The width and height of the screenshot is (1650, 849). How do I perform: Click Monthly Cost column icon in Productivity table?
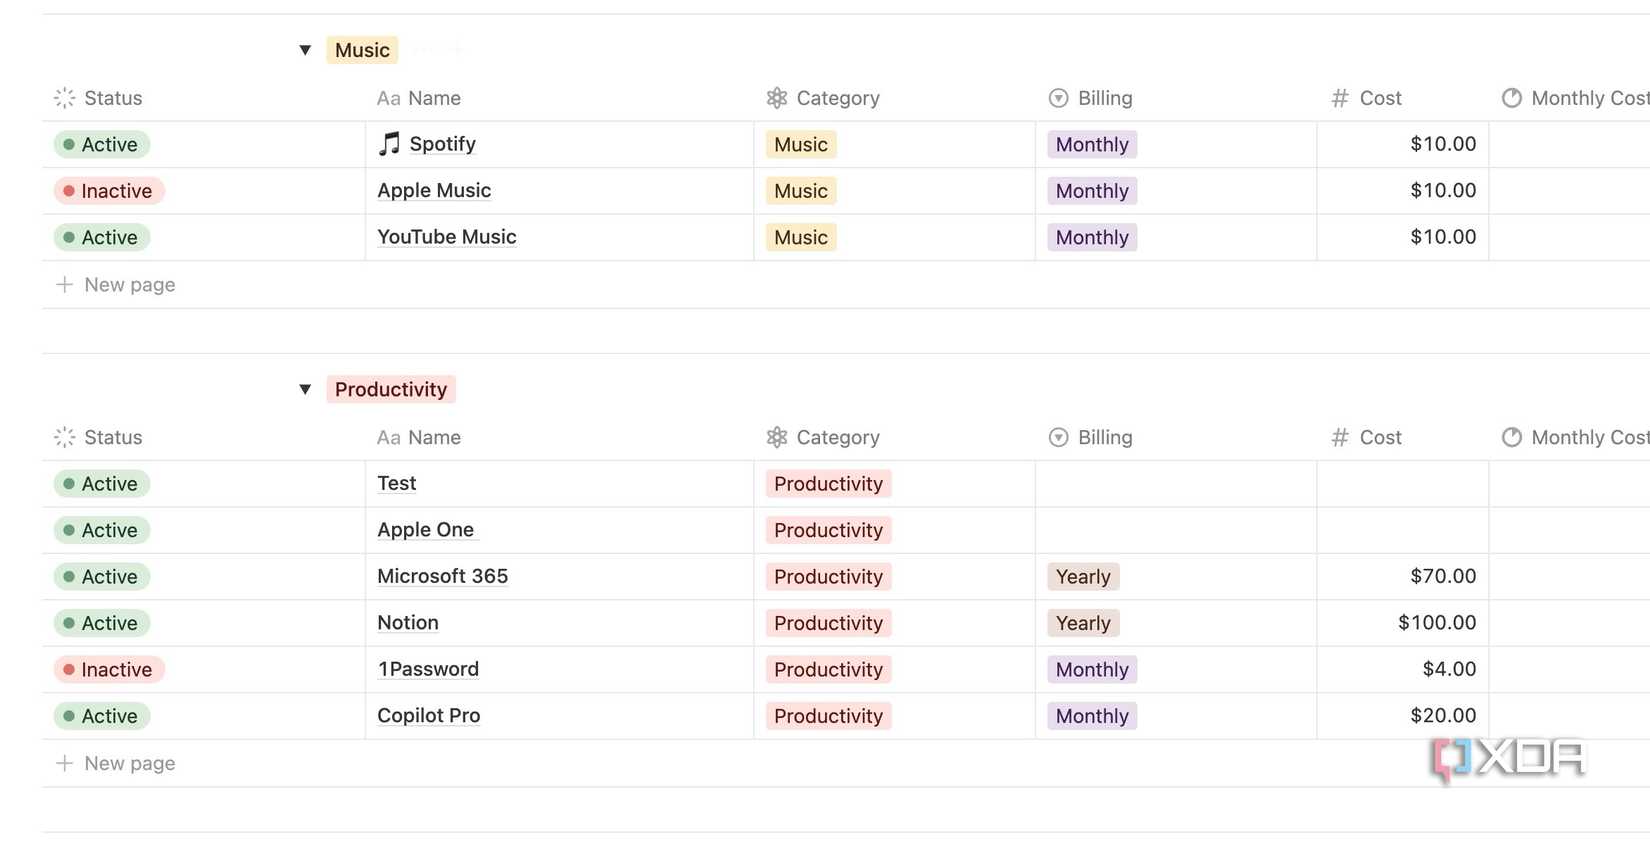pos(1512,437)
